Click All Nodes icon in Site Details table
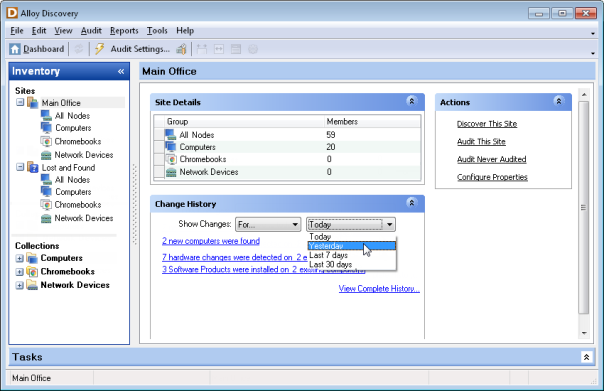Image resolution: width=604 pixels, height=391 pixels. (x=171, y=134)
